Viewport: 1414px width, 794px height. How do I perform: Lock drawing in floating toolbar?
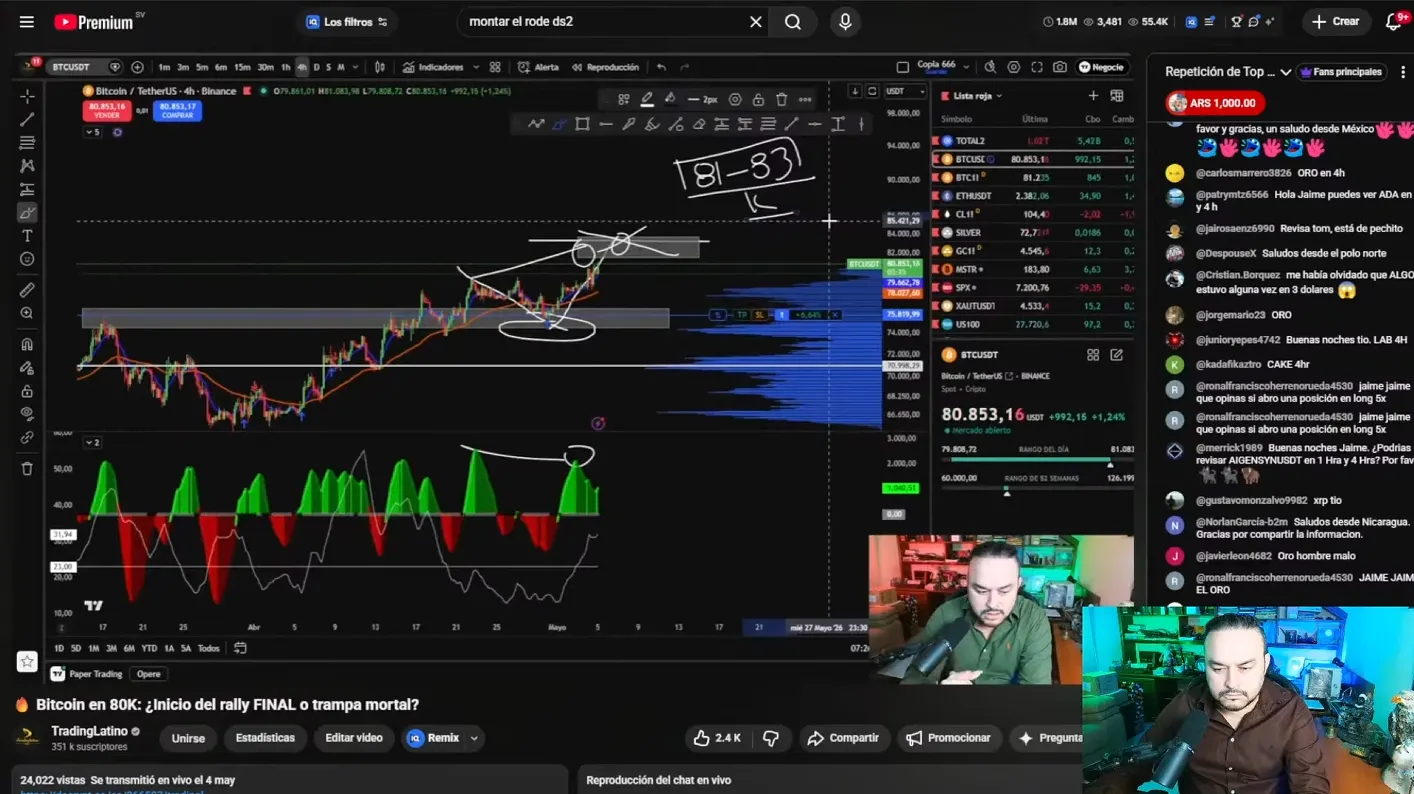pyautogui.click(x=758, y=99)
